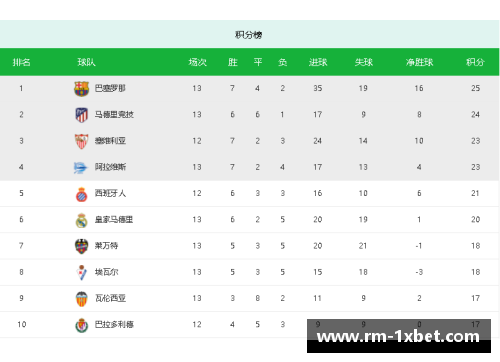This screenshot has width=500, height=362.
Task: Select the 进球 column header
Action: click(318, 62)
